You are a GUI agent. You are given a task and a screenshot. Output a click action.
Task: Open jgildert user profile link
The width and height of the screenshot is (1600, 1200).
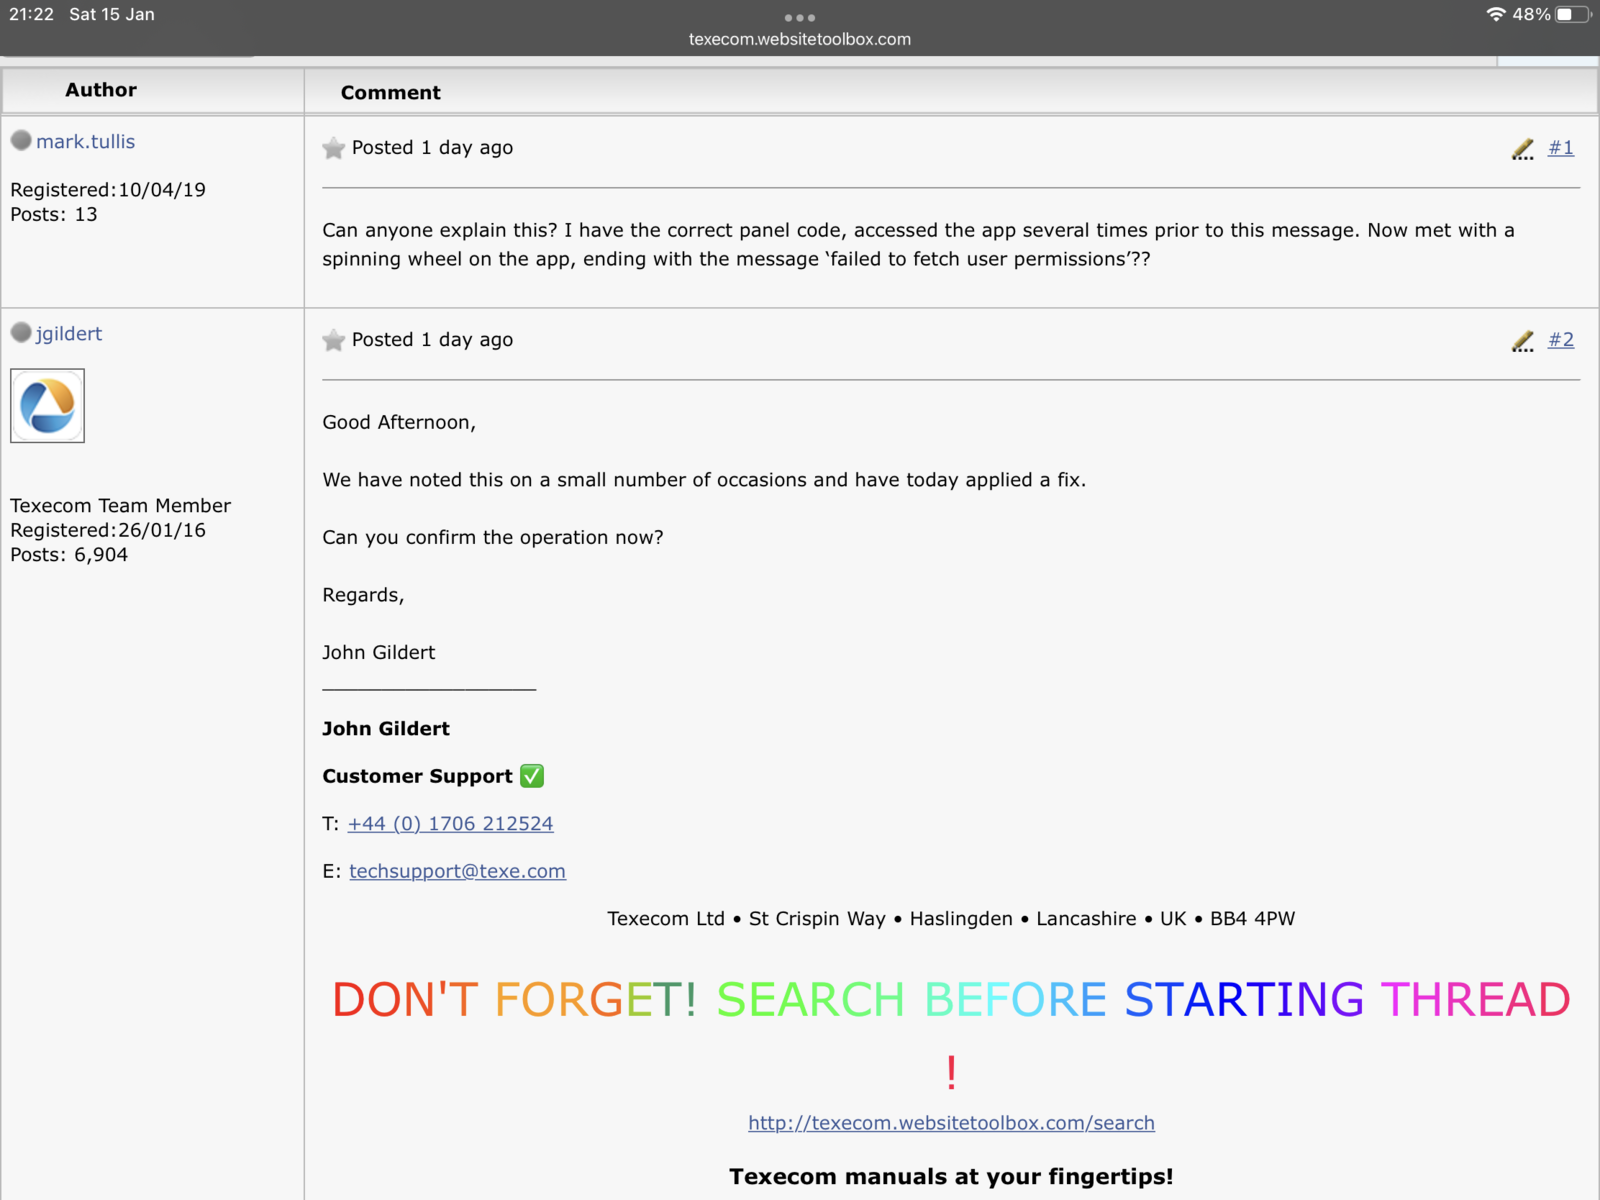click(69, 334)
